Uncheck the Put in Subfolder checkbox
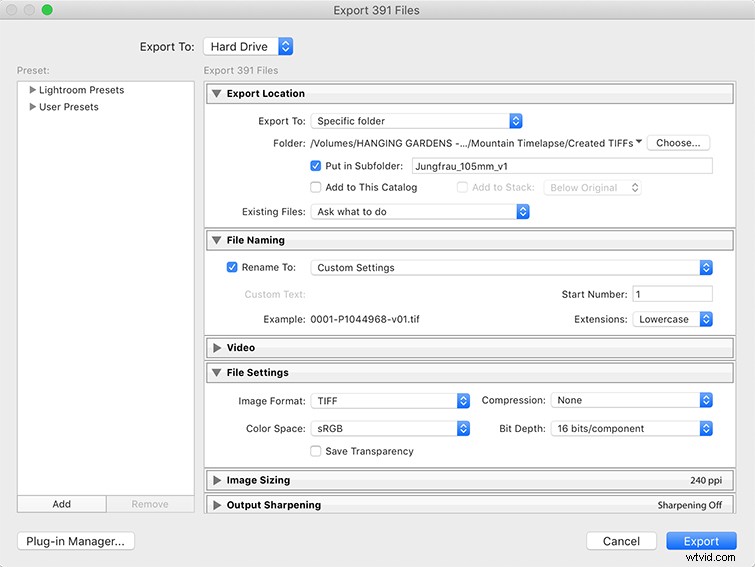755x567 pixels. tap(316, 166)
